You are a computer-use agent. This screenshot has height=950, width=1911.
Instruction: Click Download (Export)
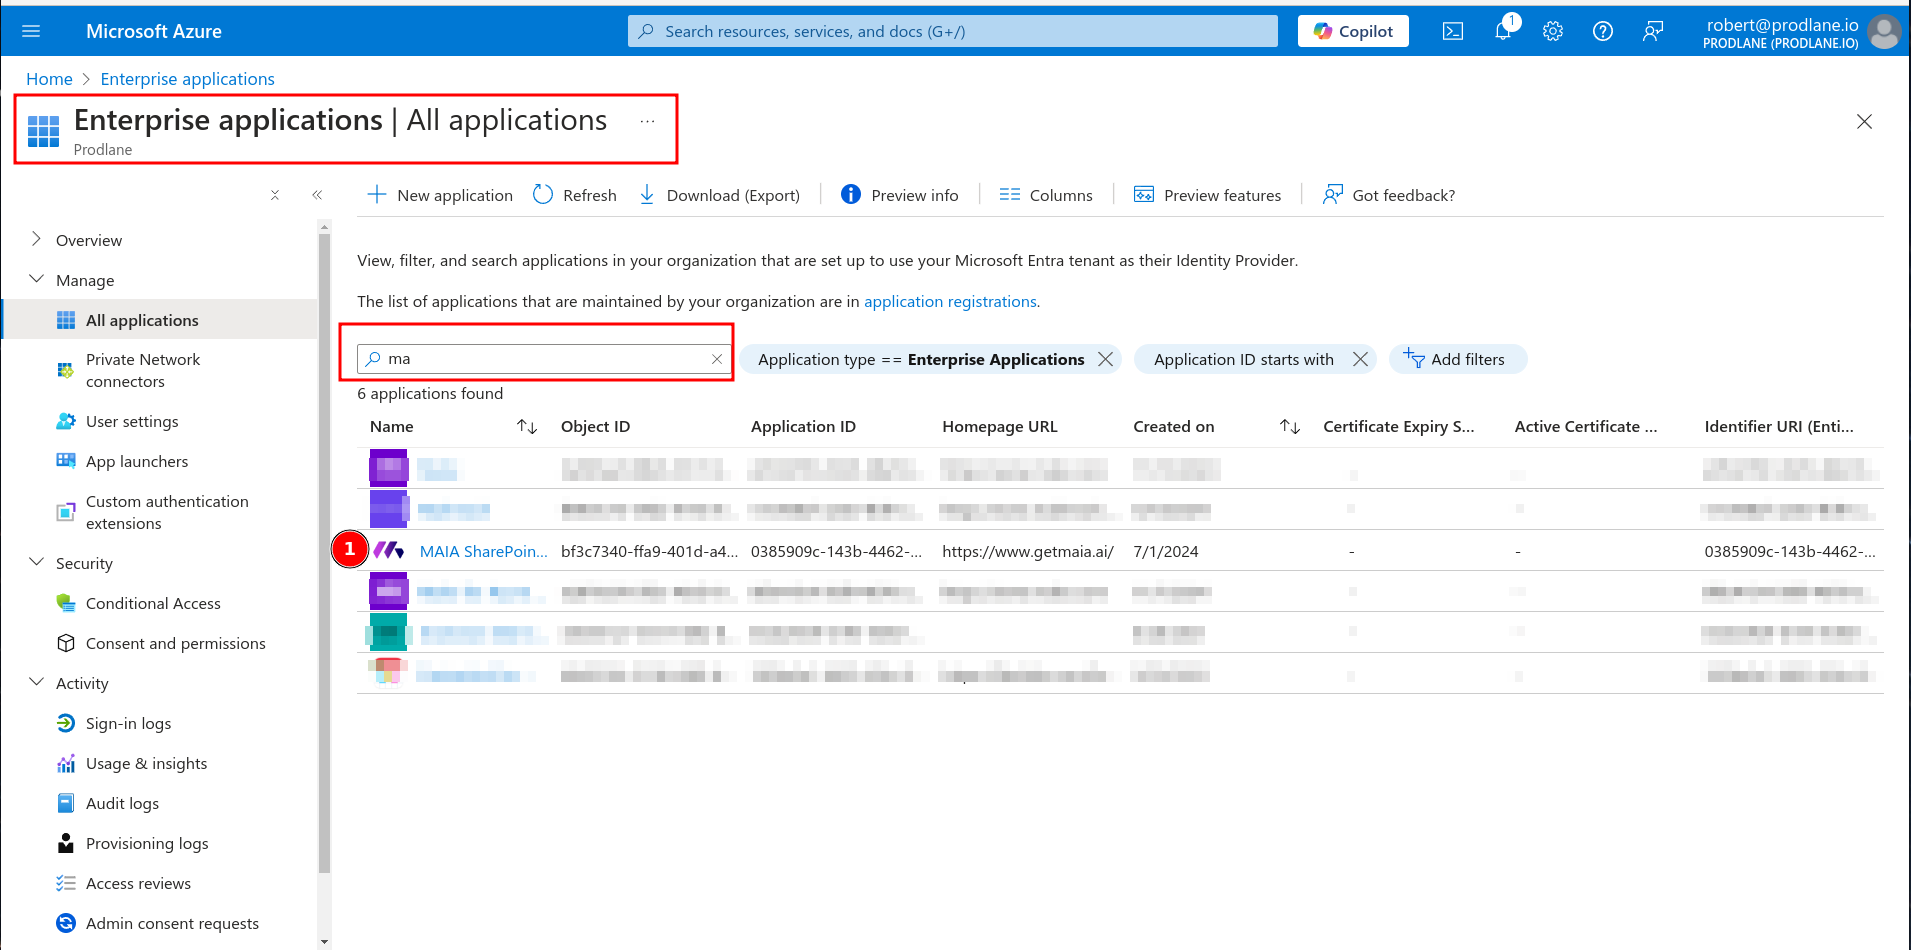[x=719, y=195]
